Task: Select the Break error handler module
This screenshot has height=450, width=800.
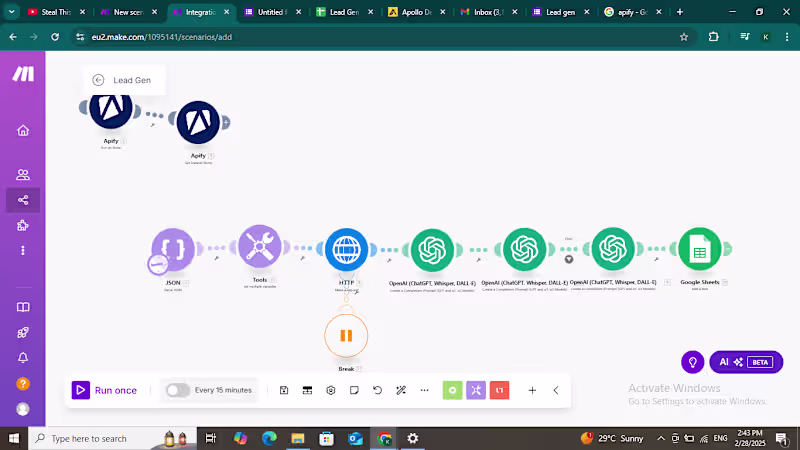Action: click(x=346, y=336)
